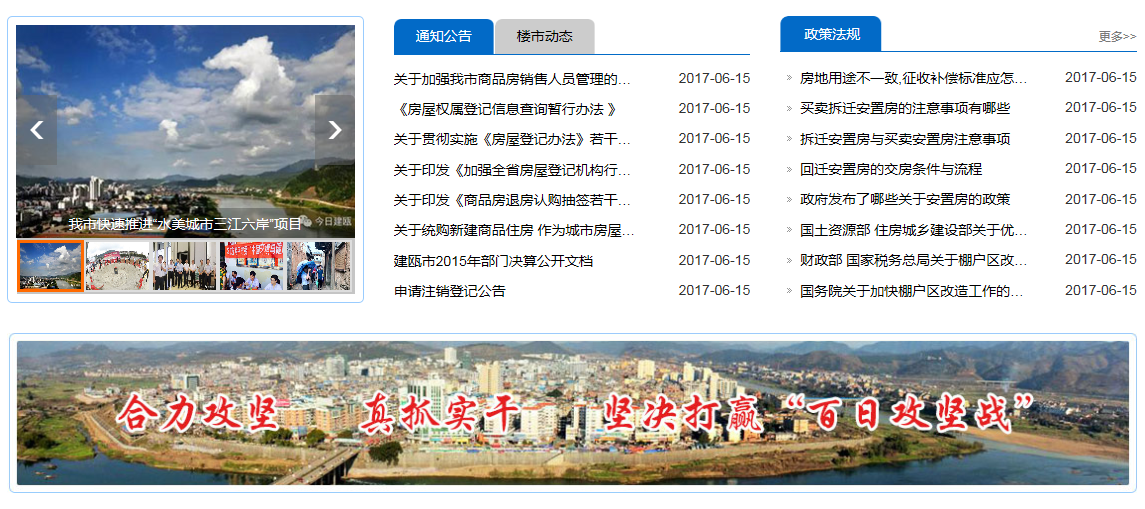Select the thumbnail with blue umbrella in alley

(x=318, y=266)
